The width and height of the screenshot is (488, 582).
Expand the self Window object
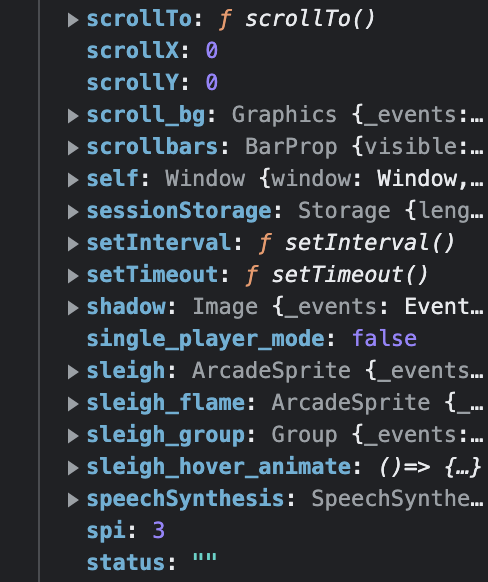pyautogui.click(x=73, y=180)
